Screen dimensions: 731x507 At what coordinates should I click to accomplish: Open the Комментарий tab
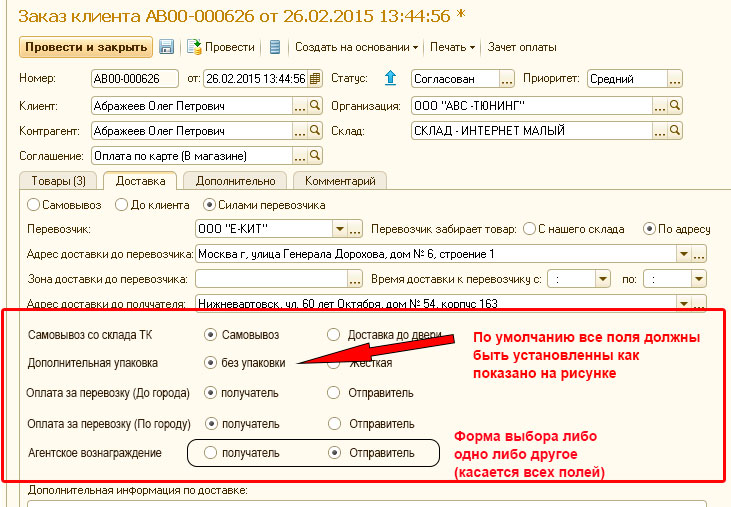[340, 181]
